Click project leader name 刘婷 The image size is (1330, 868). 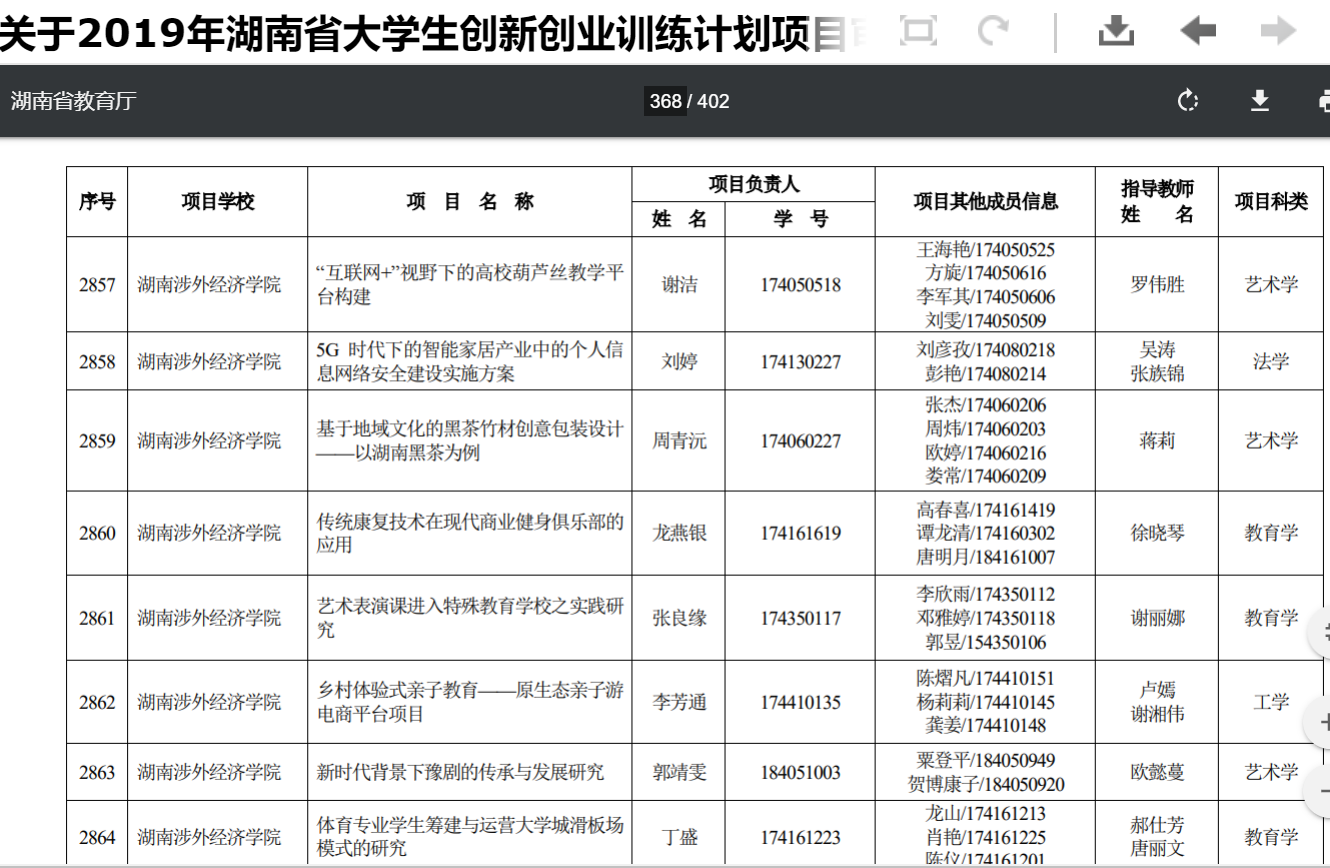pyautogui.click(x=680, y=362)
